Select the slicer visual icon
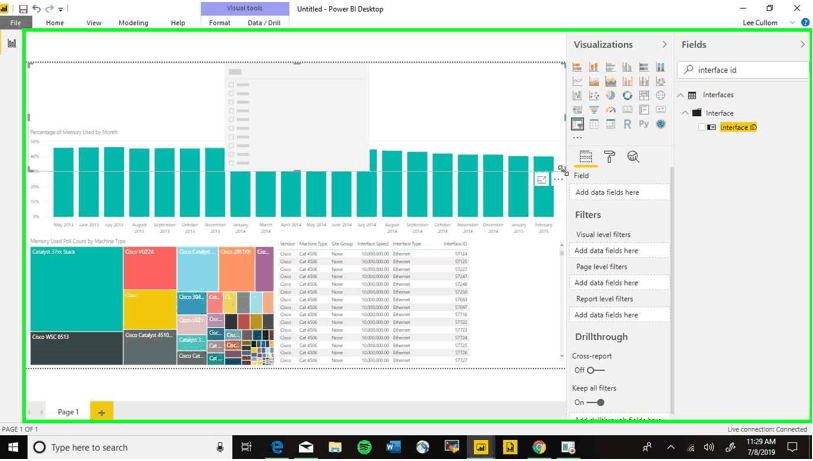Screen dimensions: 813x461 click(x=577, y=124)
